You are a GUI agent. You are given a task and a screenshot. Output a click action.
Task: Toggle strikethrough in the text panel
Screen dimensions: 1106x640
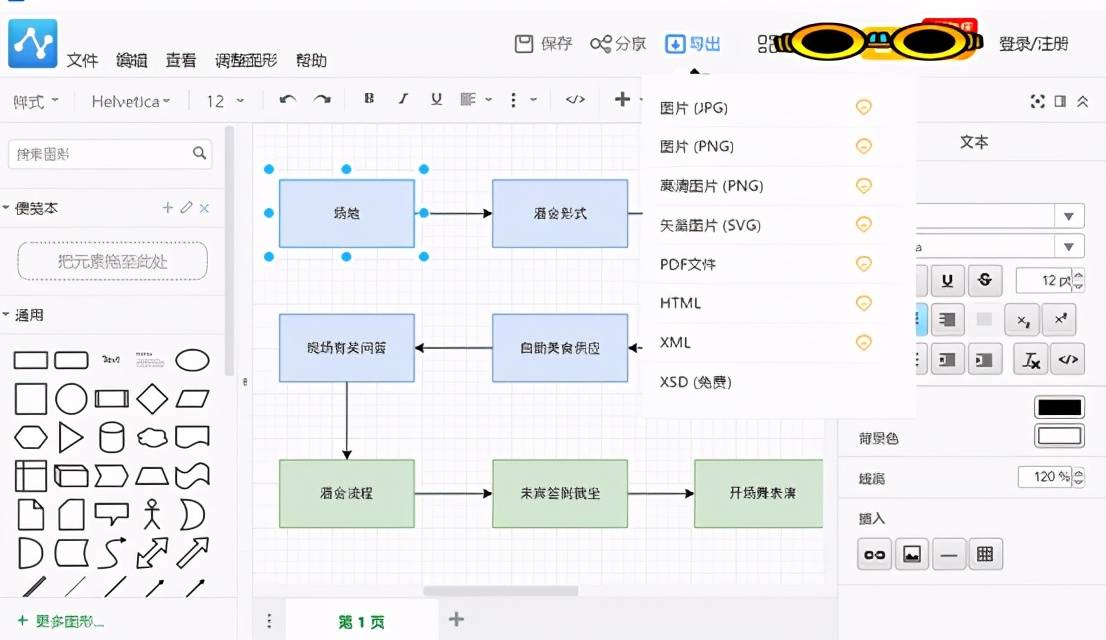(x=985, y=280)
